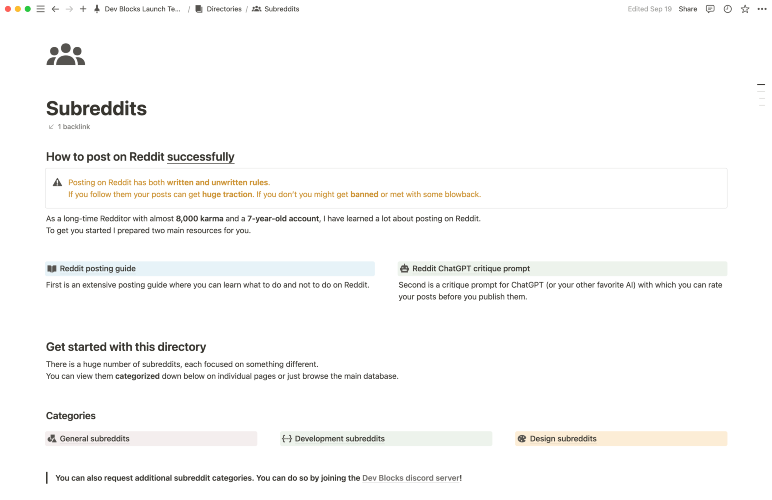Create a new page with plus icon

(83, 9)
